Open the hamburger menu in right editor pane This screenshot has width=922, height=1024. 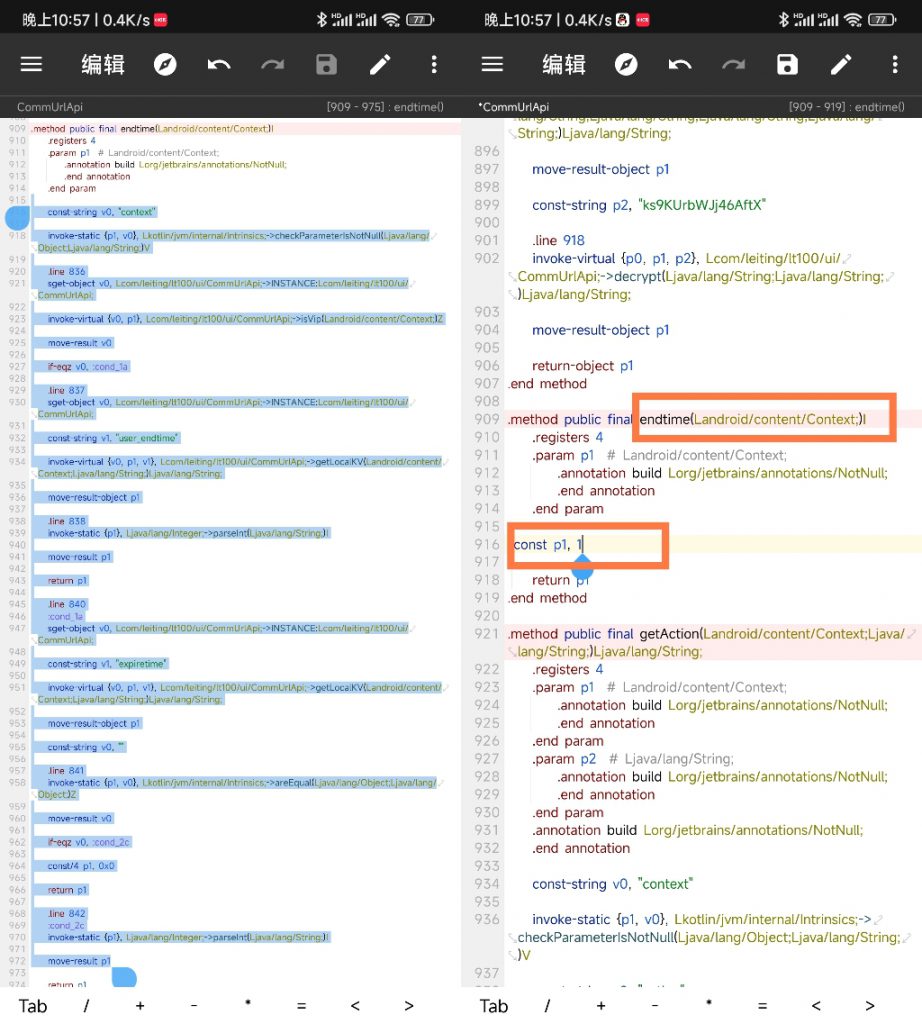pos(492,65)
